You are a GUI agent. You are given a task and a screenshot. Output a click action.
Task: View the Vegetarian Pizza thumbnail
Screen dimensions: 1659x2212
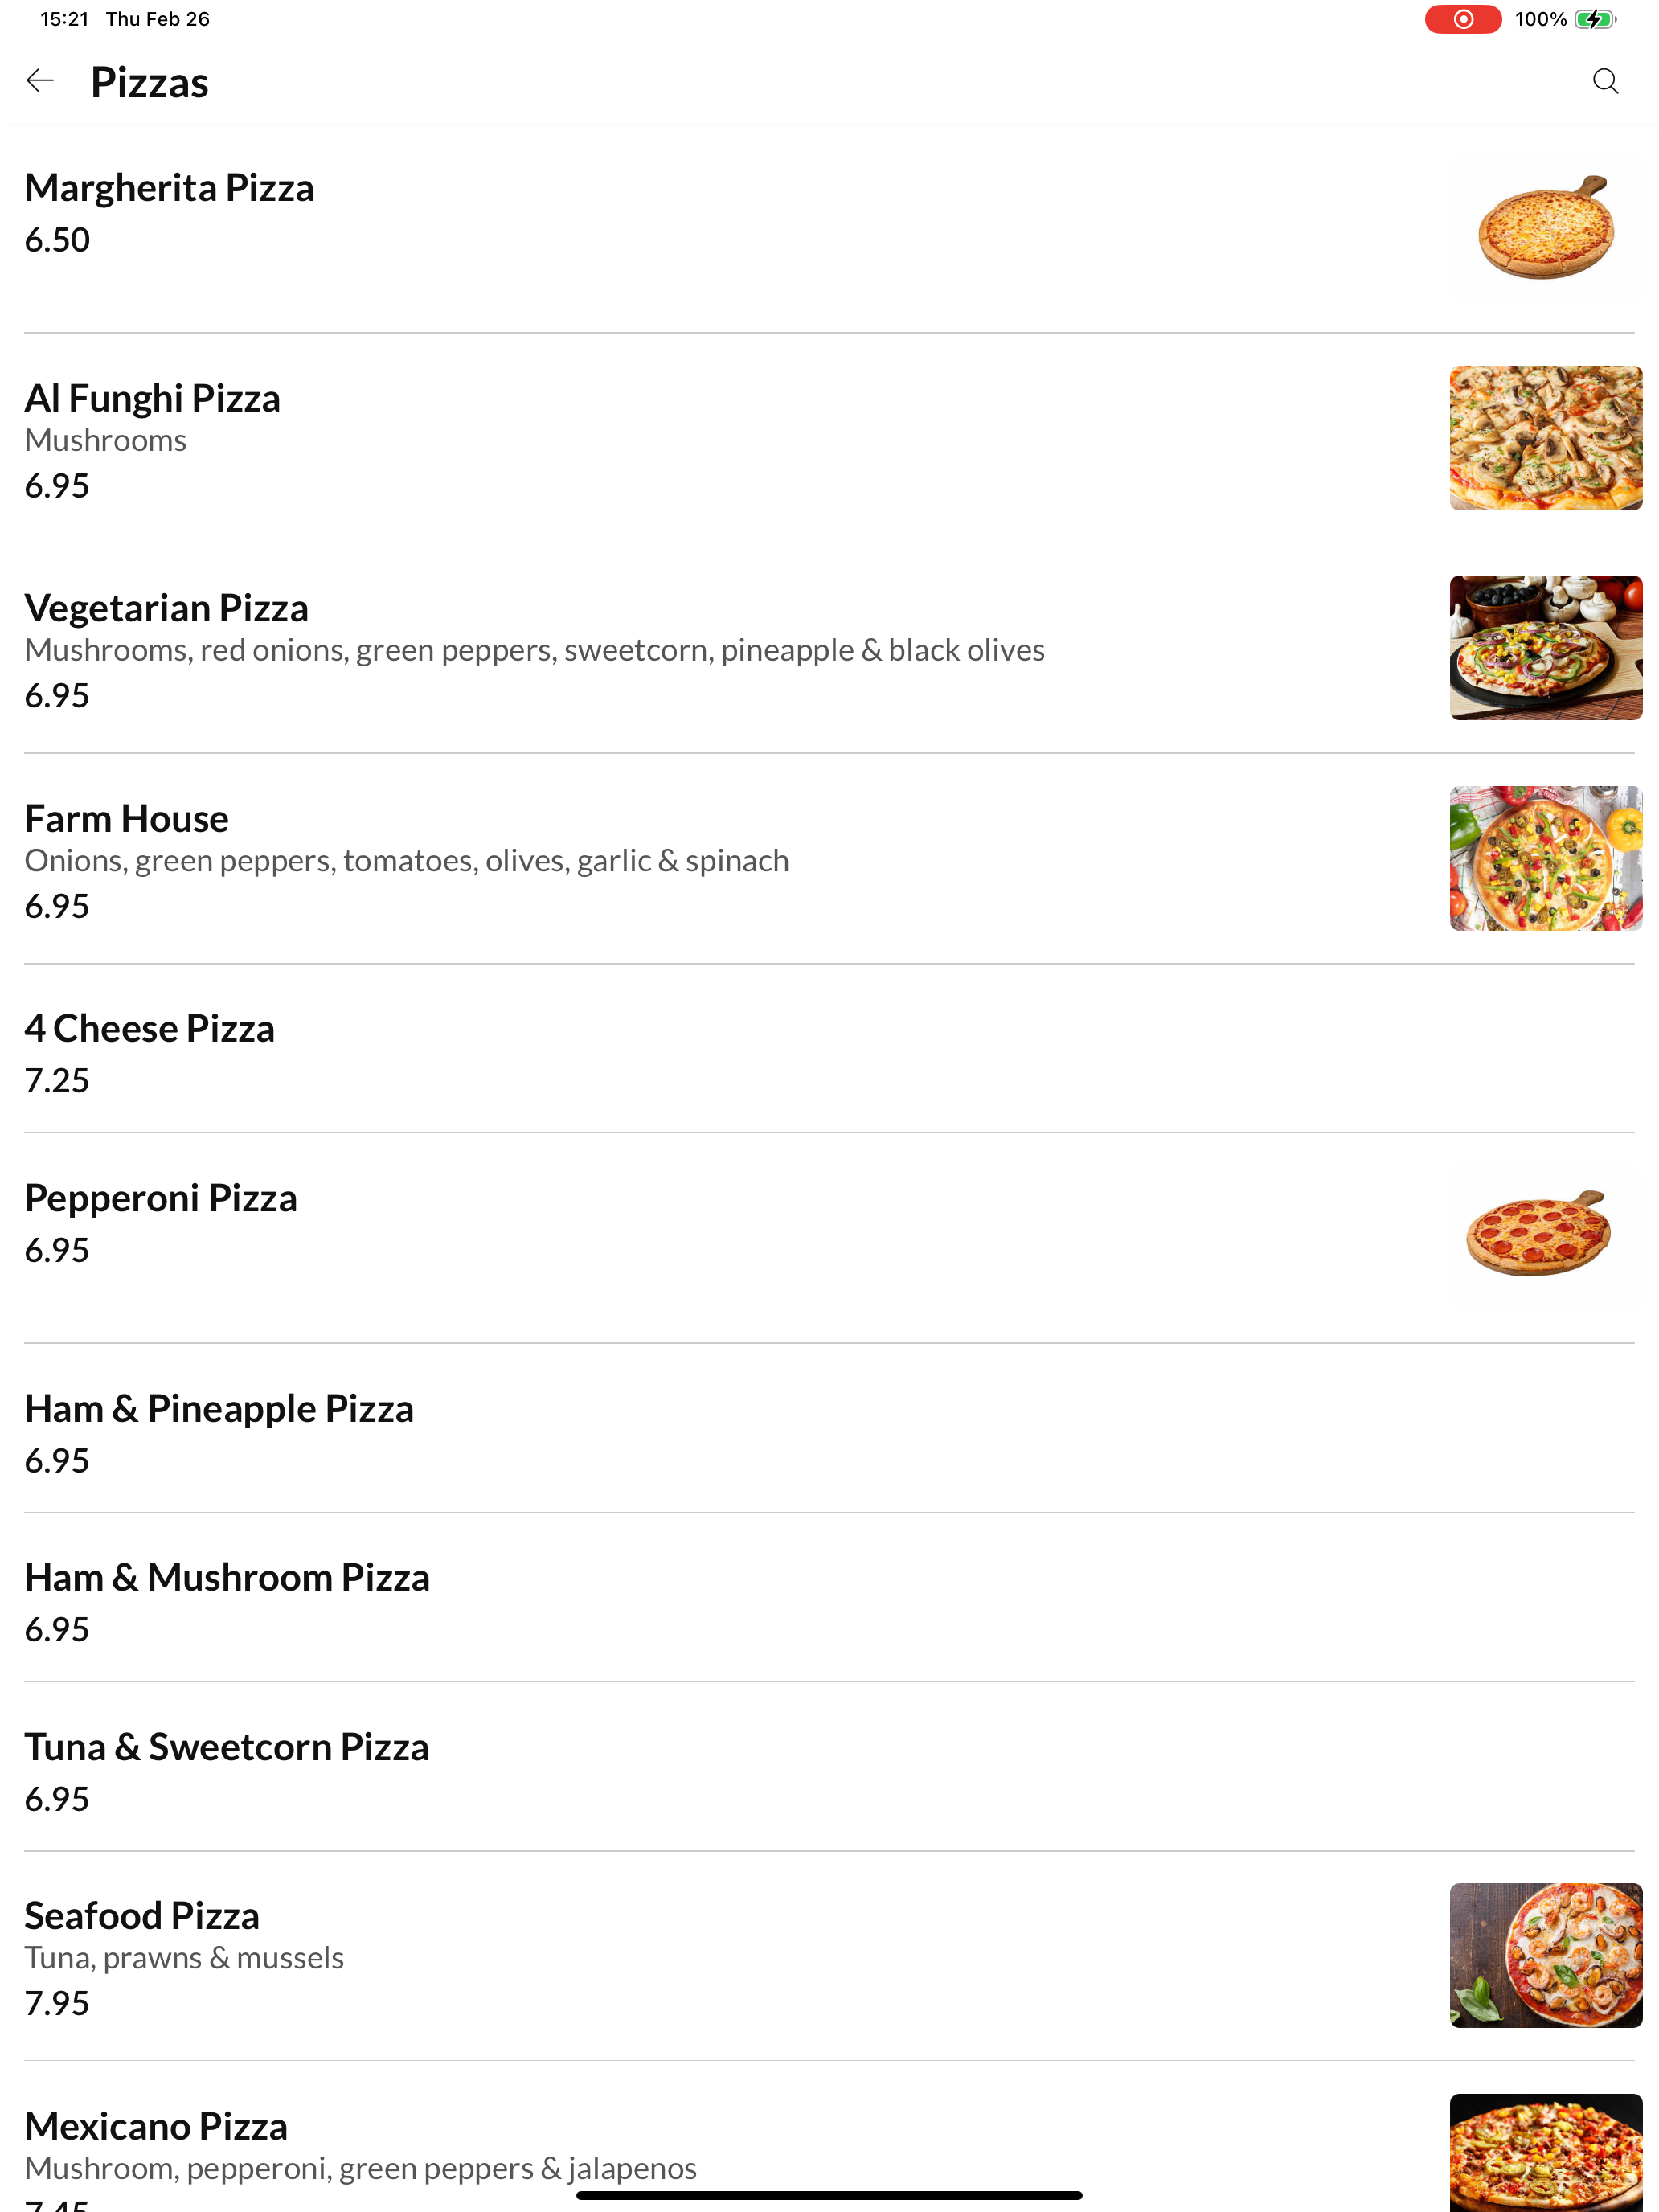click(1545, 648)
